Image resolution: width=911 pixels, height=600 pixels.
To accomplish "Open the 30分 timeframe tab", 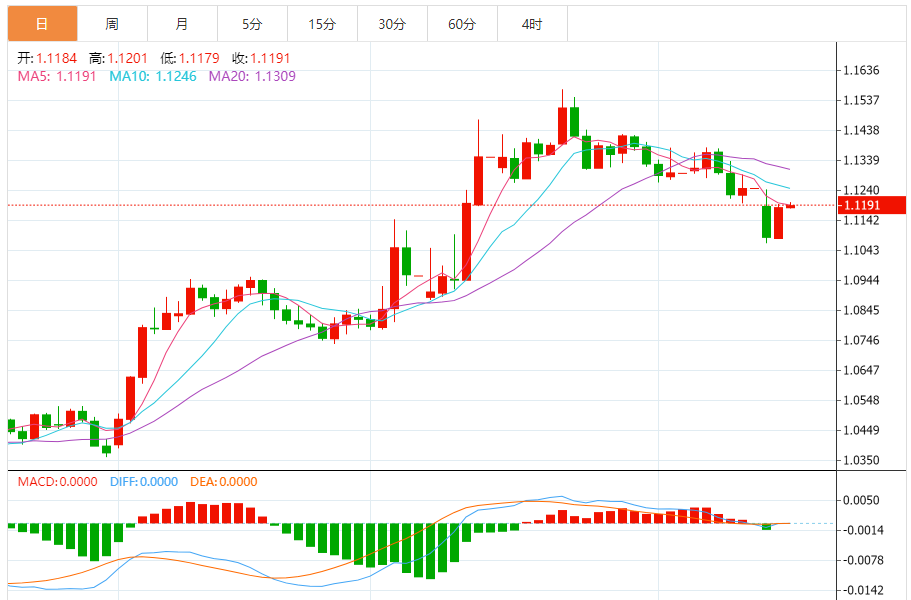I will click(x=392, y=24).
